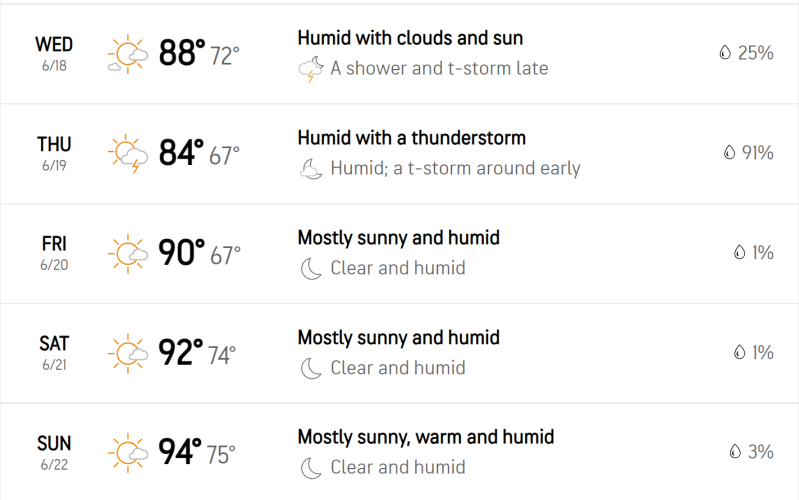Click Thursday's sun and thunderstorm icon
799x500 pixels.
(x=127, y=153)
